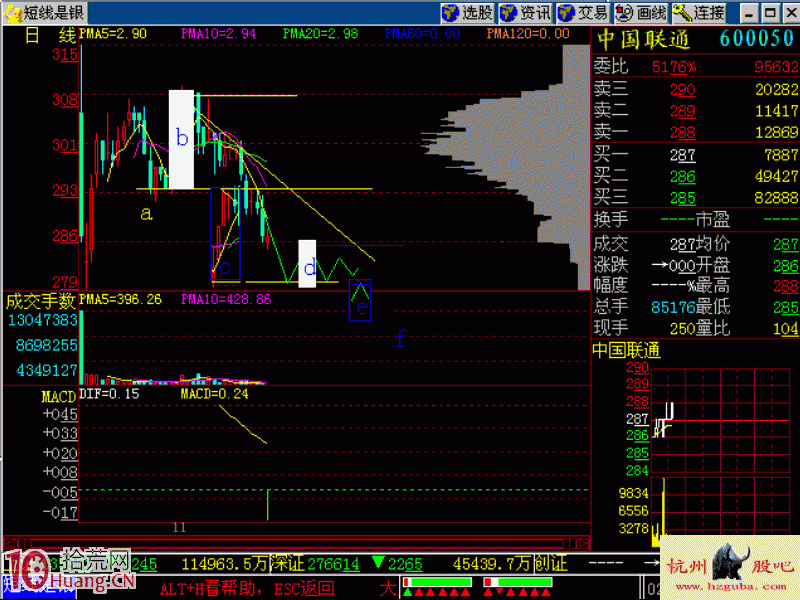
Task: Click the 涨跌 change label
Action: tap(611, 265)
